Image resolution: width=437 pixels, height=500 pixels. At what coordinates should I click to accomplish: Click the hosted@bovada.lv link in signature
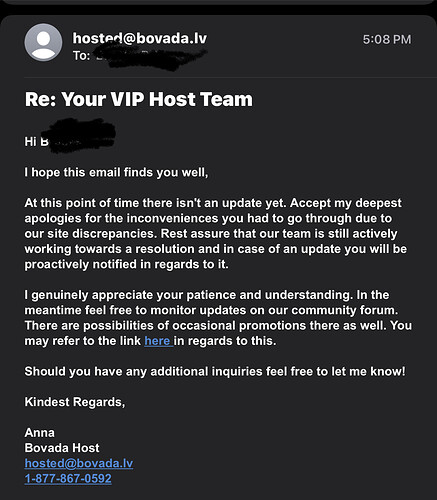(x=79, y=463)
